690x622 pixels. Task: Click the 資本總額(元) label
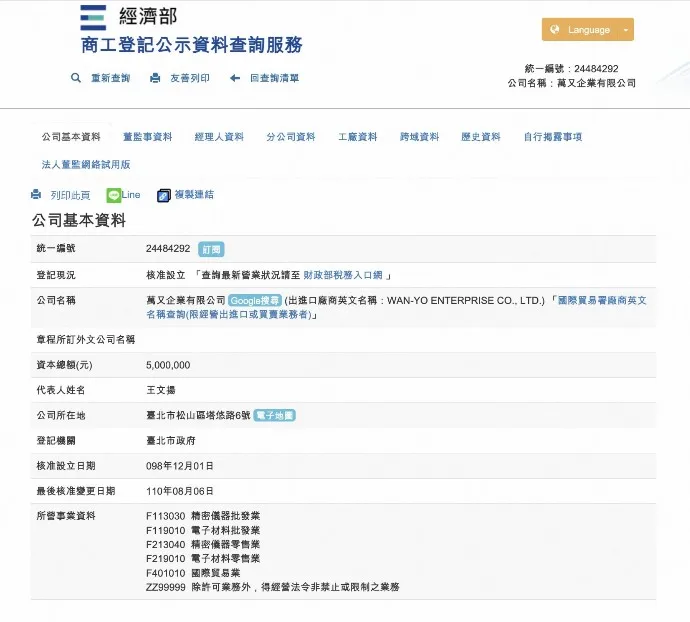[64, 365]
